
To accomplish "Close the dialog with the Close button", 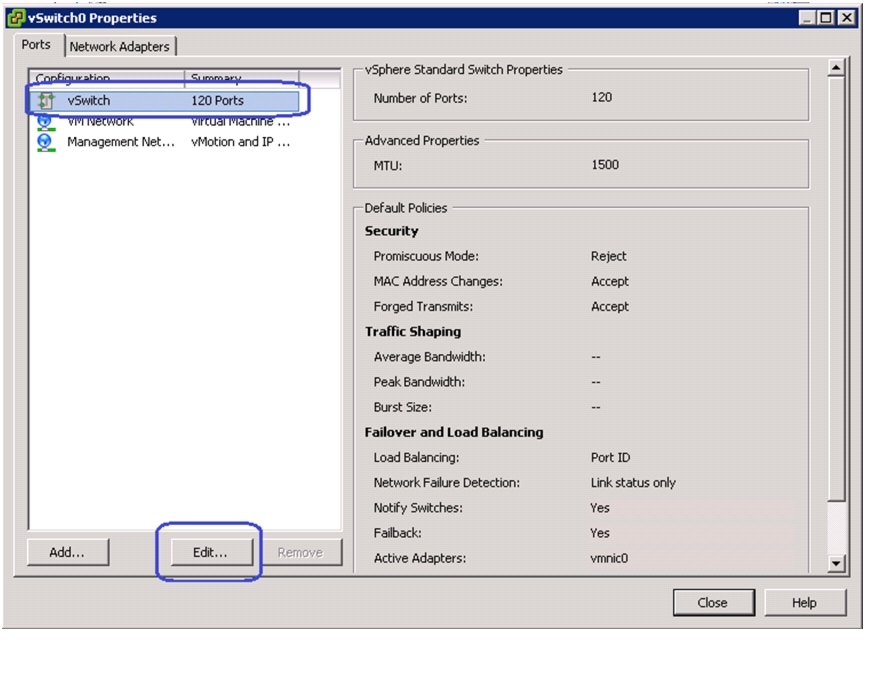I will click(714, 602).
